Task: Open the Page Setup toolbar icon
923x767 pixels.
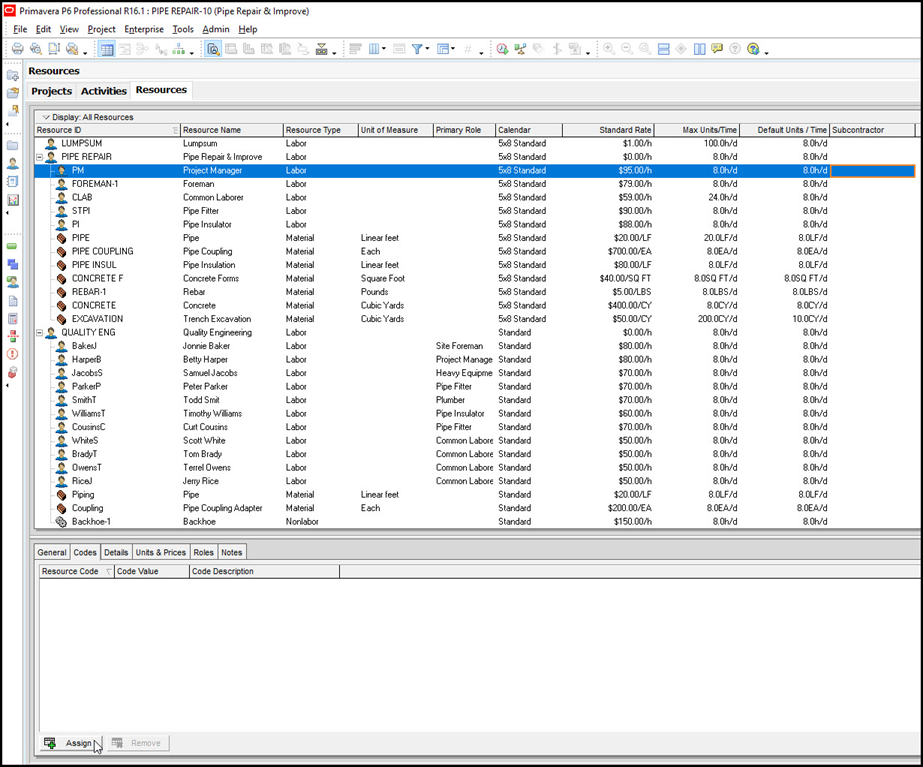Action: point(54,49)
